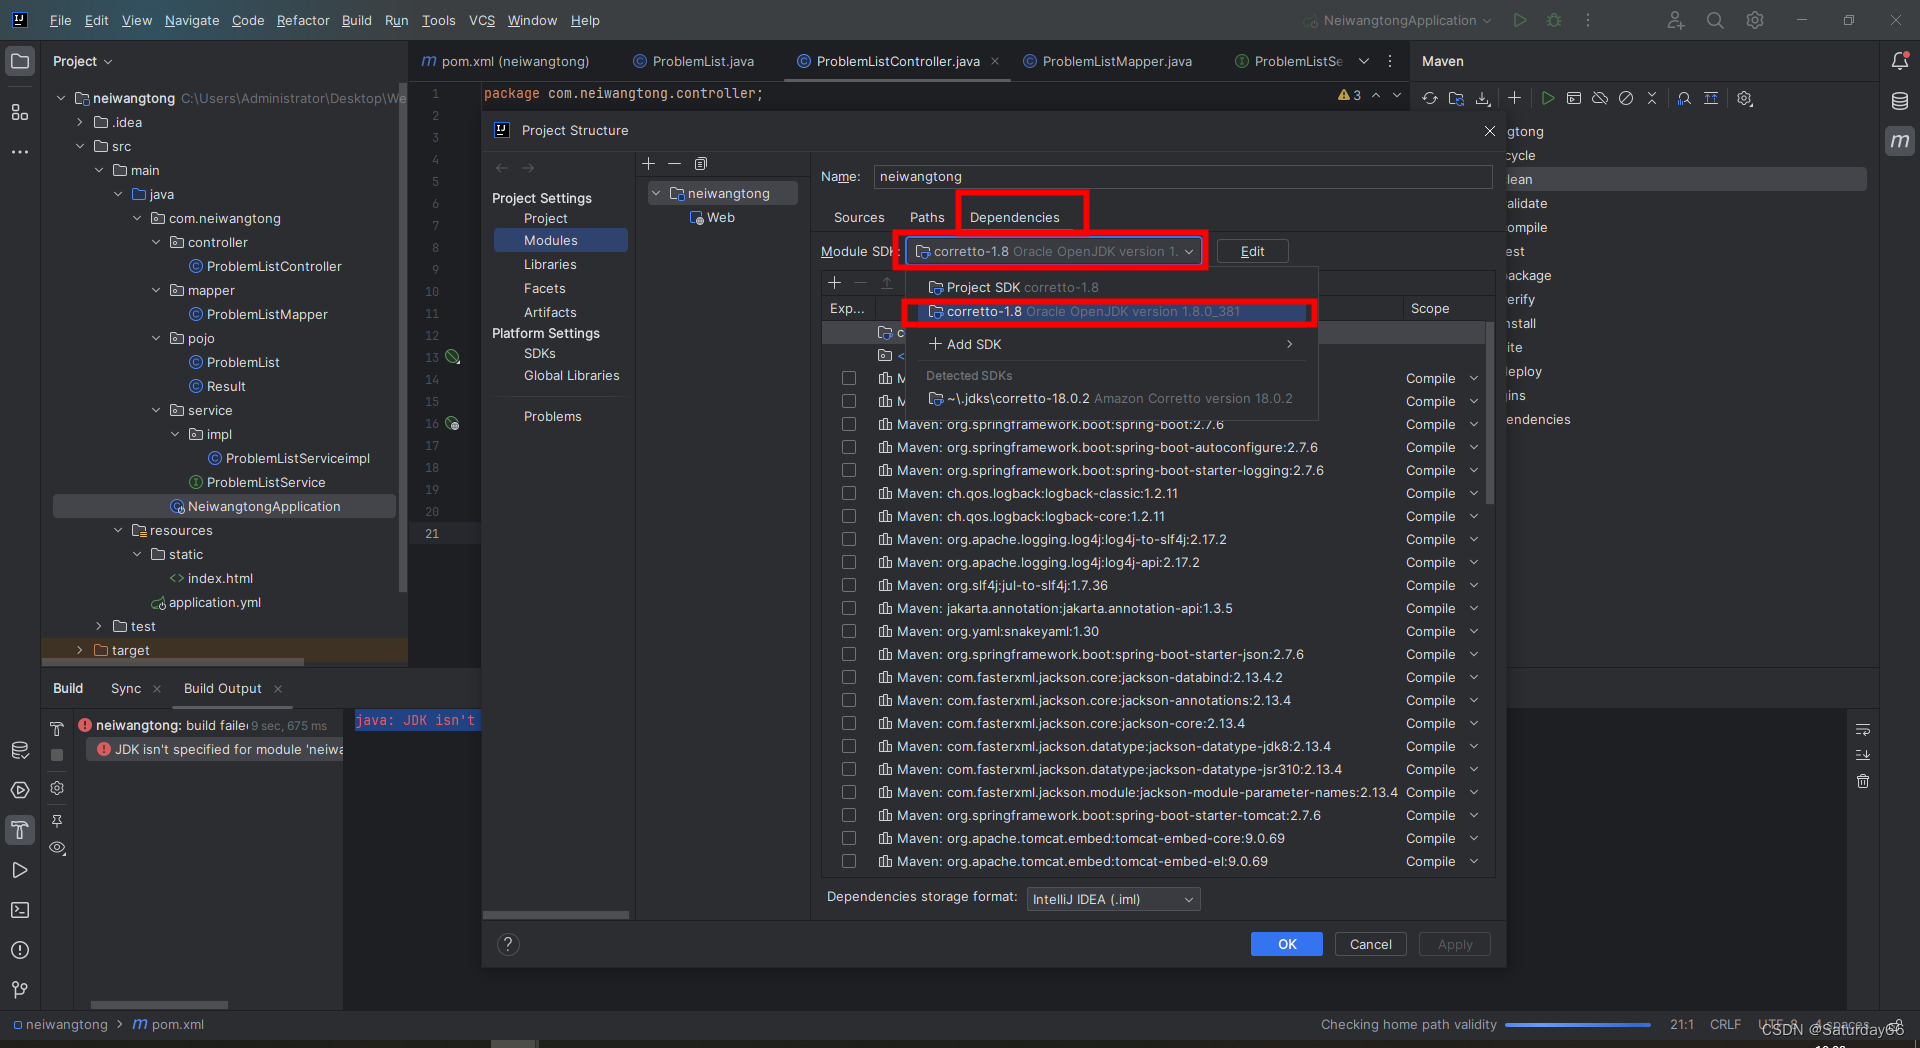Check export for logback-core:1.2.11
This screenshot has height=1048, width=1920.
(849, 516)
